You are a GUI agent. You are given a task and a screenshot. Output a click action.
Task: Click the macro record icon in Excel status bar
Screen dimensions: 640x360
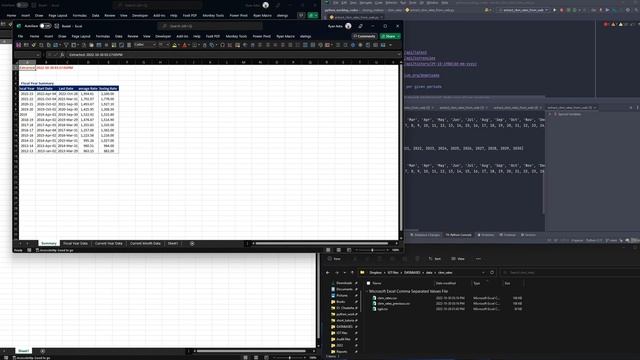pyautogui.click(x=29, y=250)
